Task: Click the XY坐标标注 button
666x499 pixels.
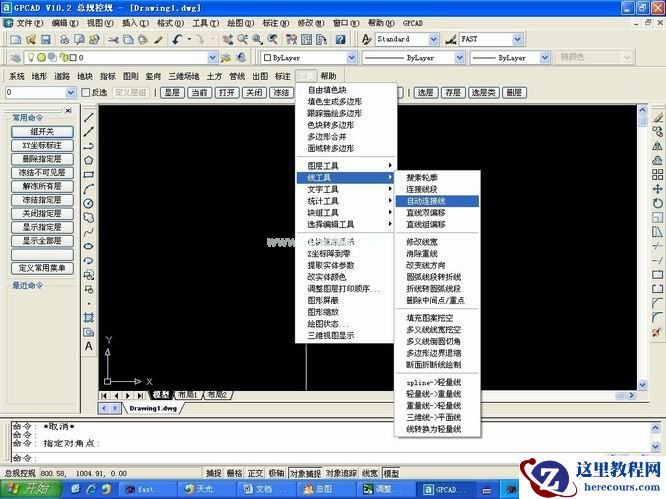Action: tap(42, 145)
